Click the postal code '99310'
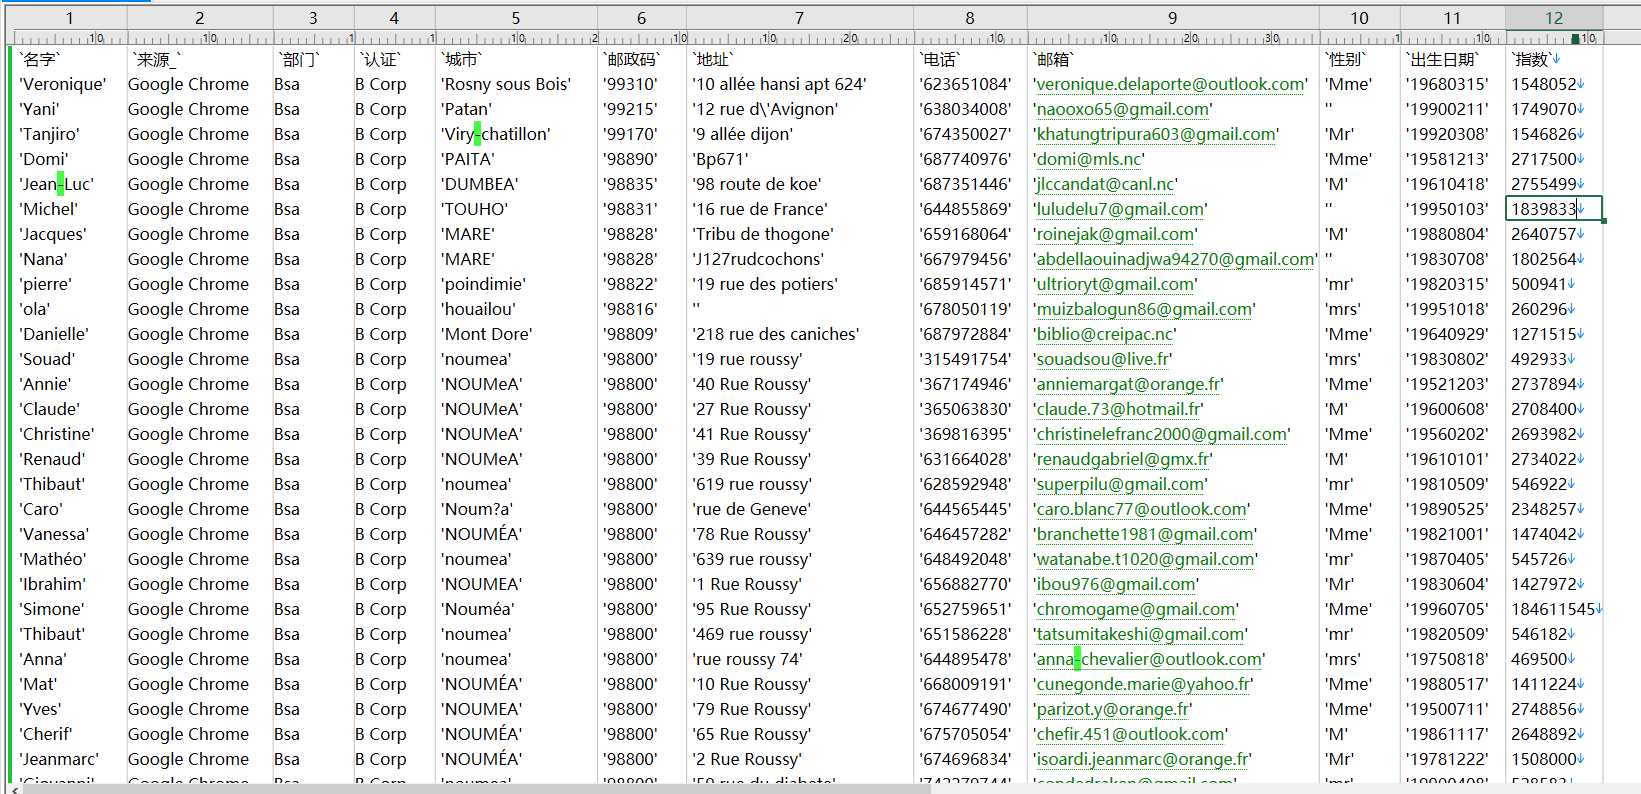Image resolution: width=1641 pixels, height=794 pixels. 630,84
